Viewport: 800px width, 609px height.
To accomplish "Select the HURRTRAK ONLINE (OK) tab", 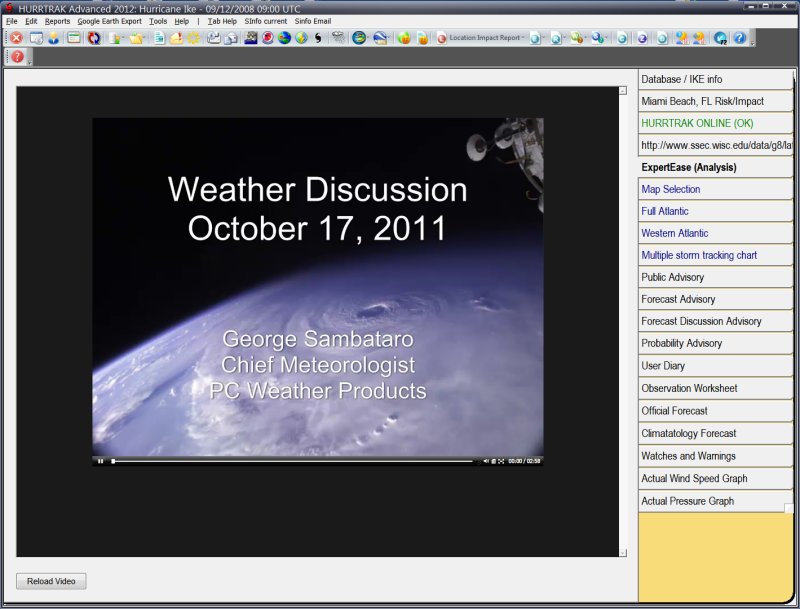I will pyautogui.click(x=715, y=123).
